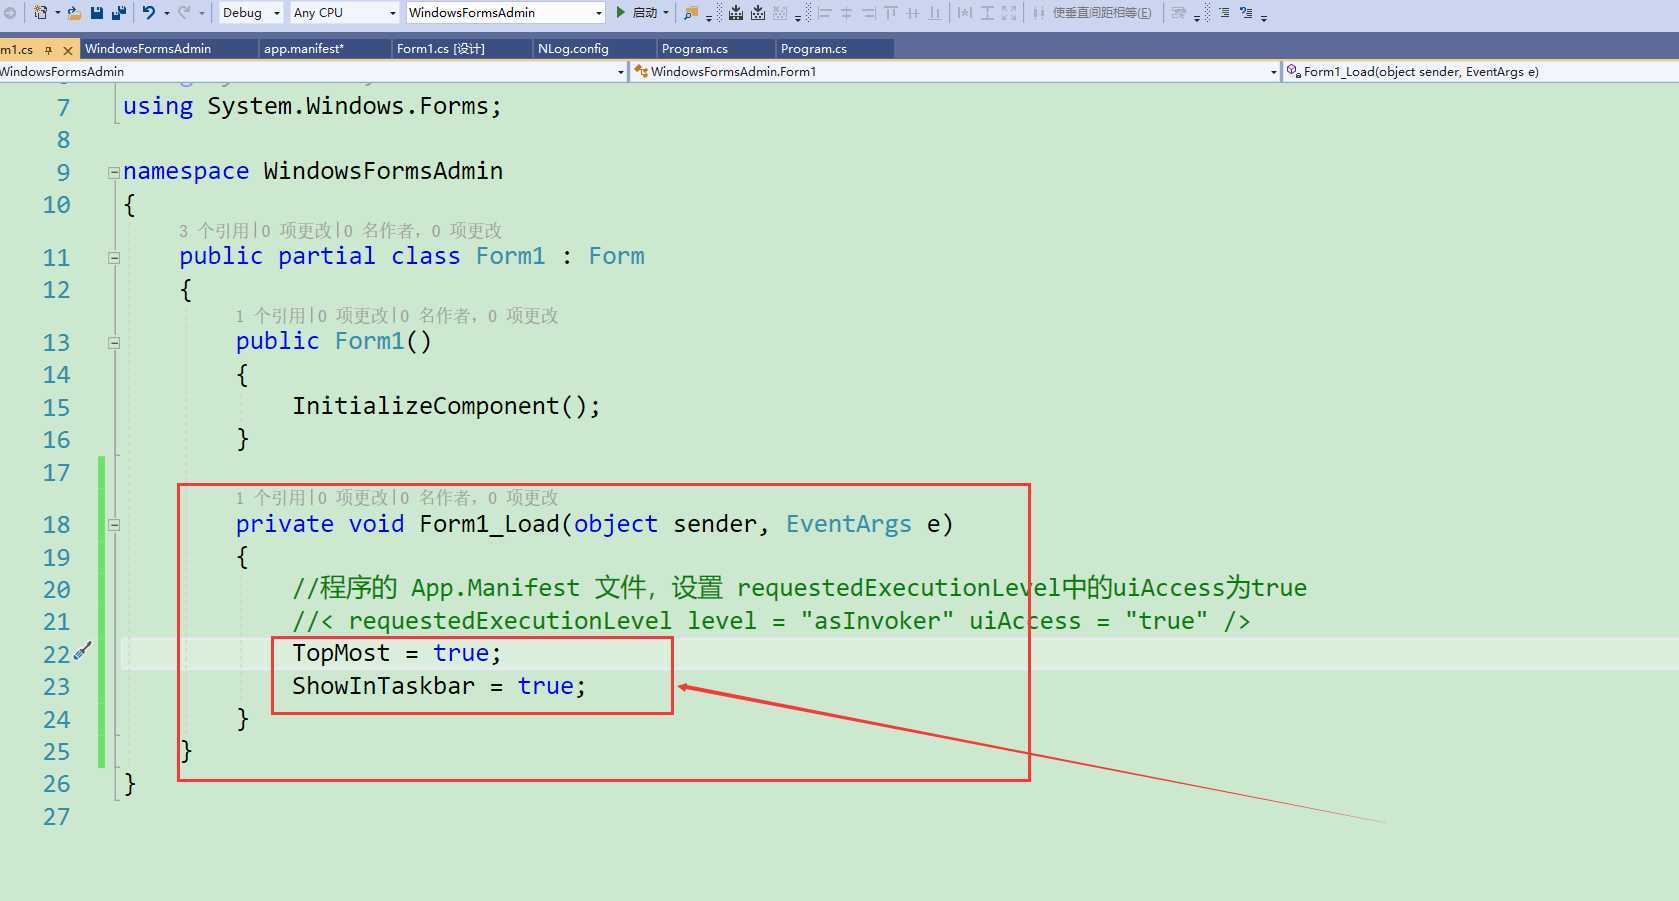The width and height of the screenshot is (1679, 901).
Task: Click the screwdriver quick-actions icon on line 22
Action: [x=83, y=651]
